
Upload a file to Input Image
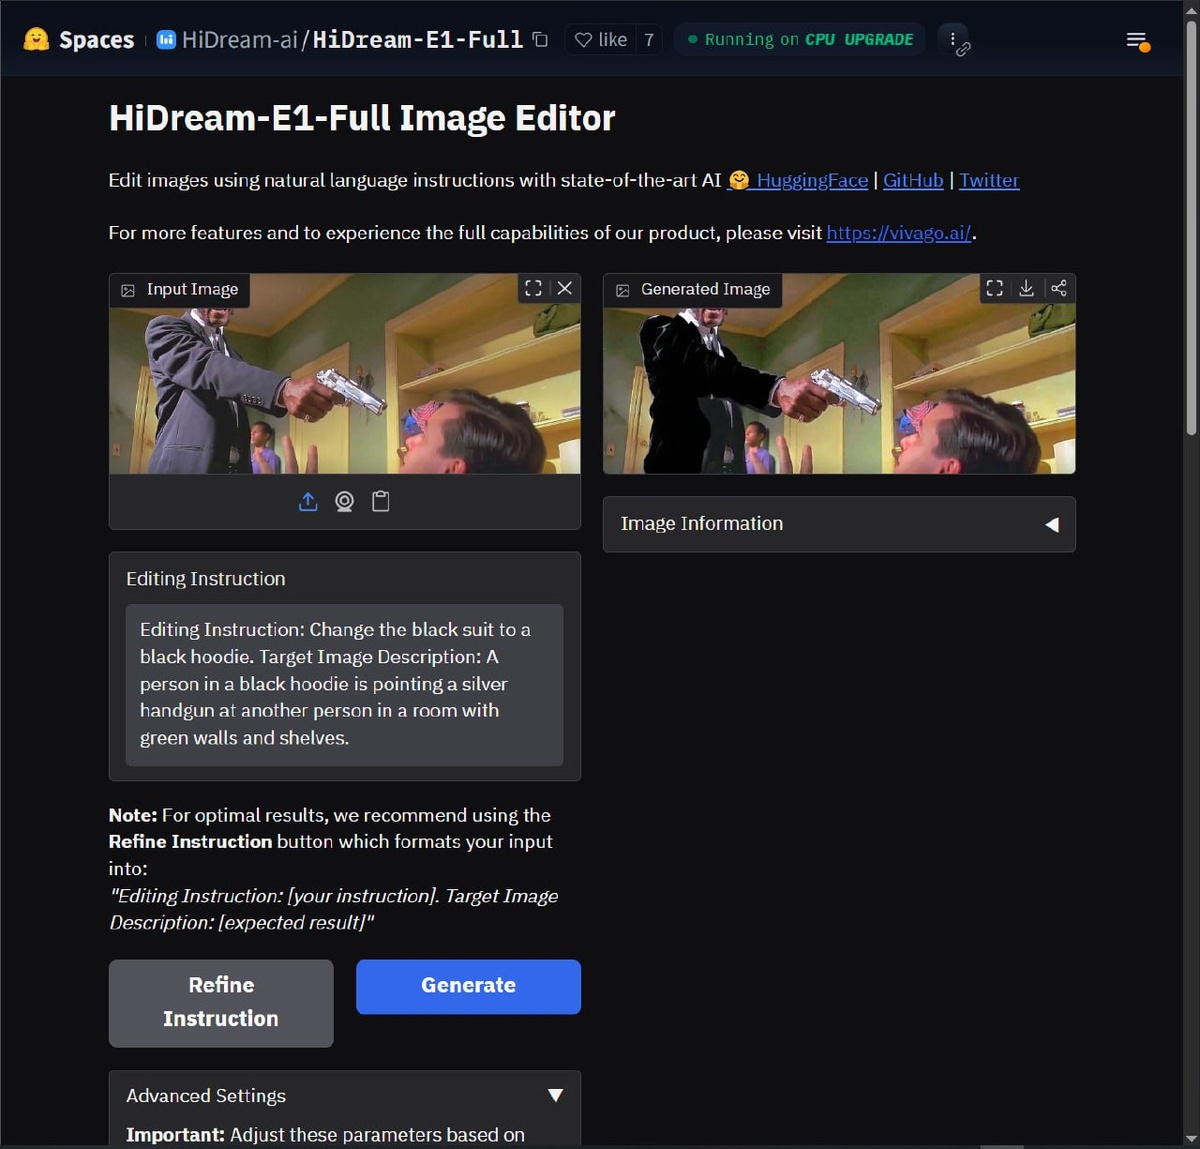pyautogui.click(x=308, y=501)
